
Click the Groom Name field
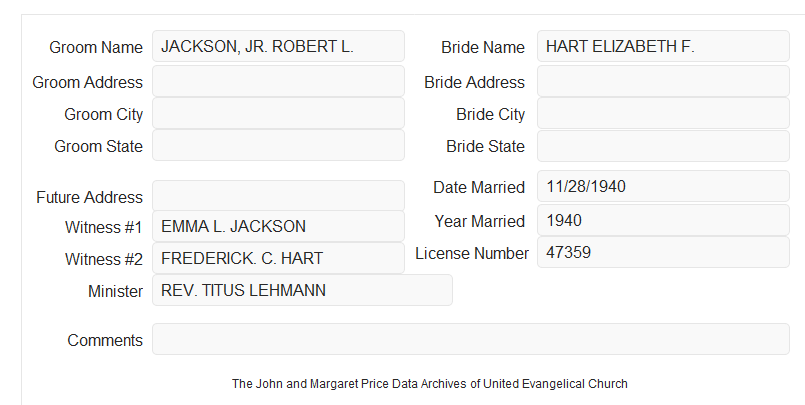point(278,46)
